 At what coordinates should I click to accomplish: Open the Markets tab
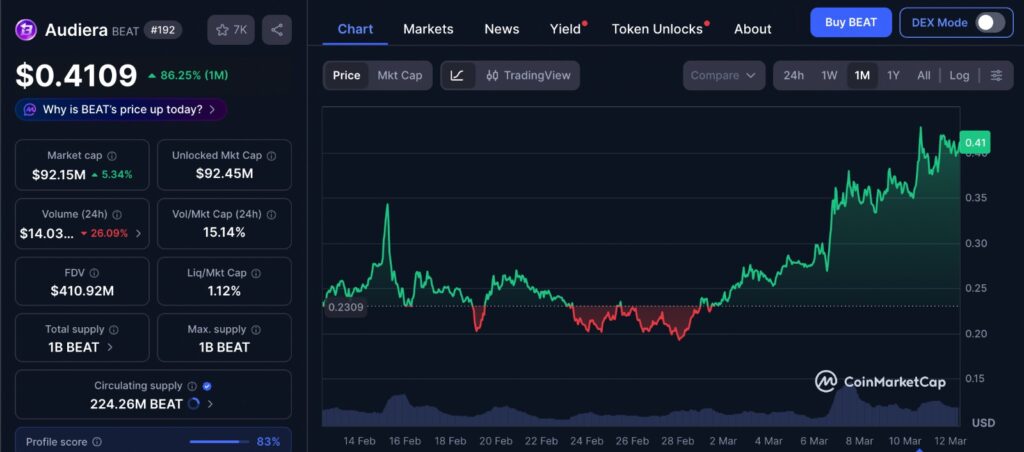(x=428, y=29)
